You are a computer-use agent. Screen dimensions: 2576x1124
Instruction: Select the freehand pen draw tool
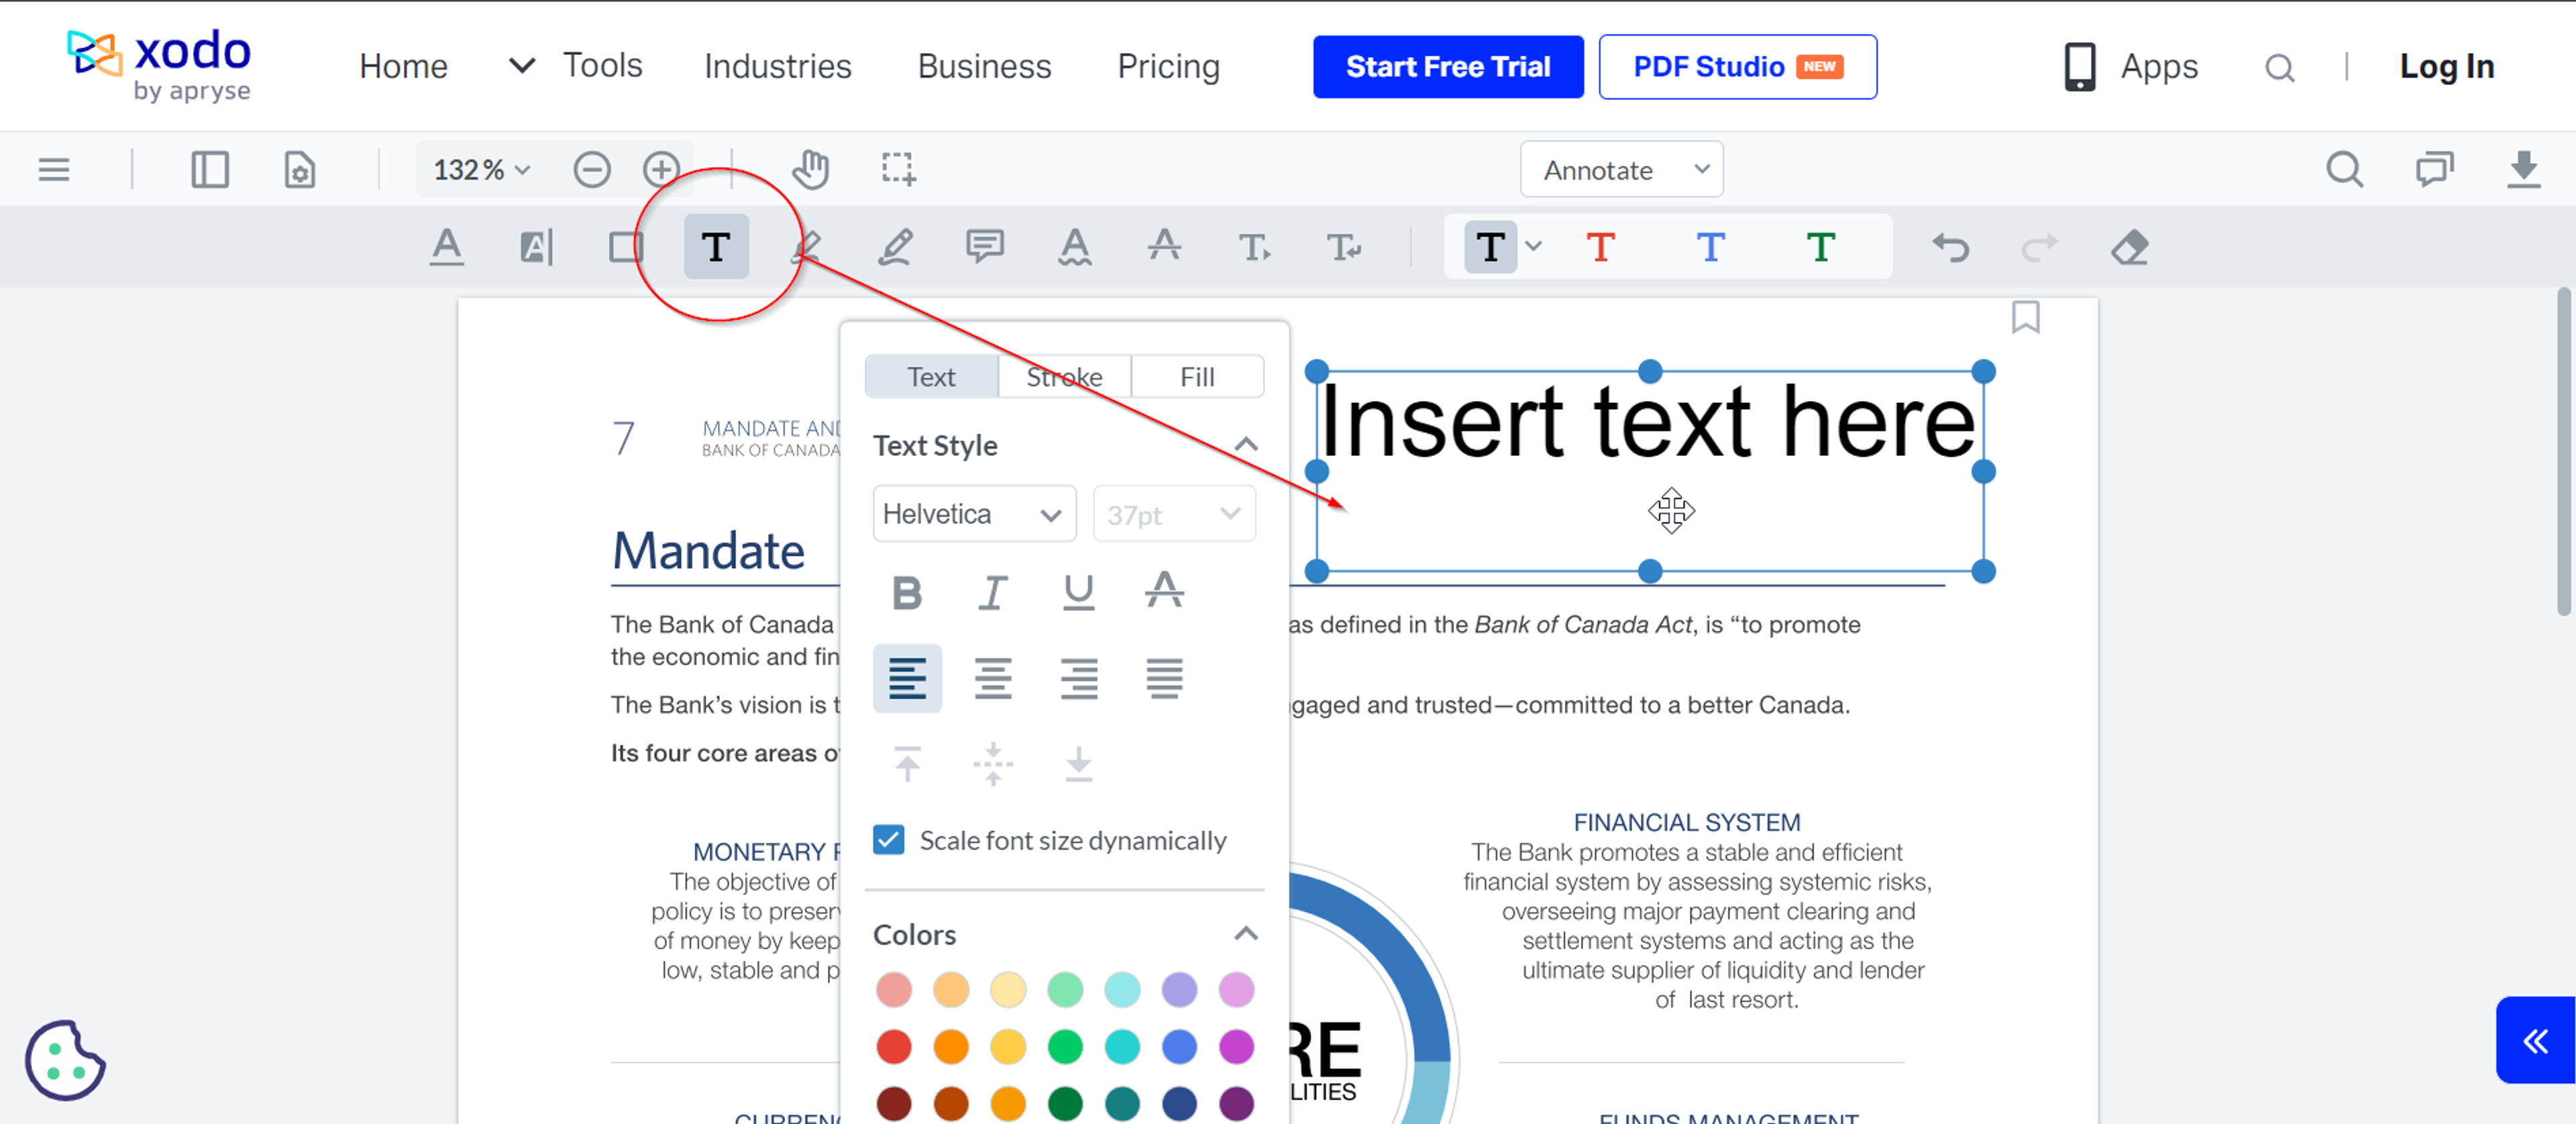(x=895, y=247)
